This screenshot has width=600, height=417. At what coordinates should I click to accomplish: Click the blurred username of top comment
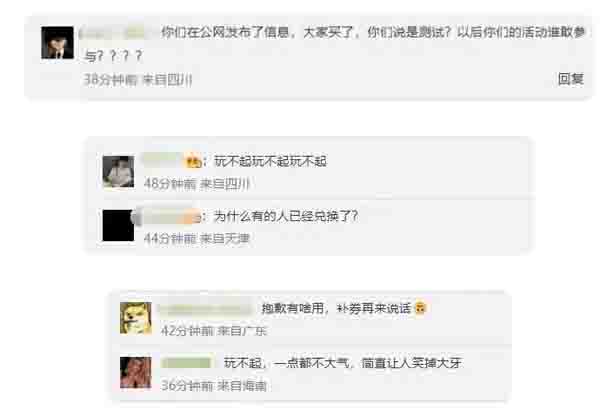(x=113, y=33)
